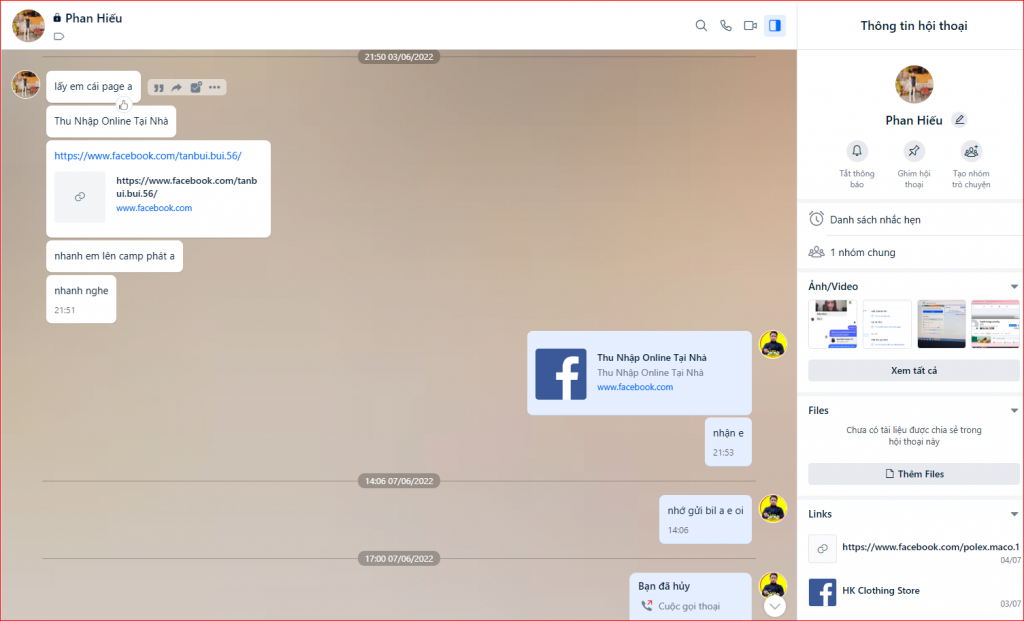Image resolution: width=1024 pixels, height=621 pixels.
Task: Collapse the Ảnh/Video section arrow
Action: [1014, 287]
